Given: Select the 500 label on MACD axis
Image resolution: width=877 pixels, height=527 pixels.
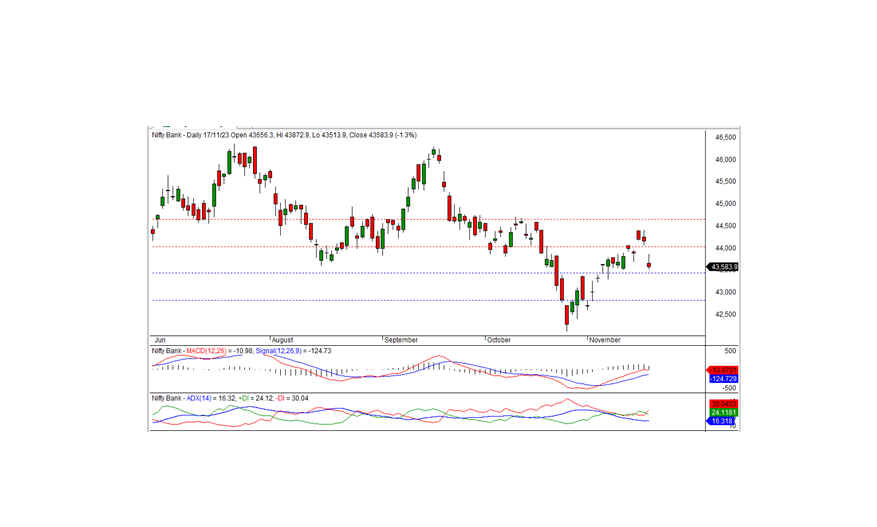Looking at the screenshot, I should click(732, 351).
